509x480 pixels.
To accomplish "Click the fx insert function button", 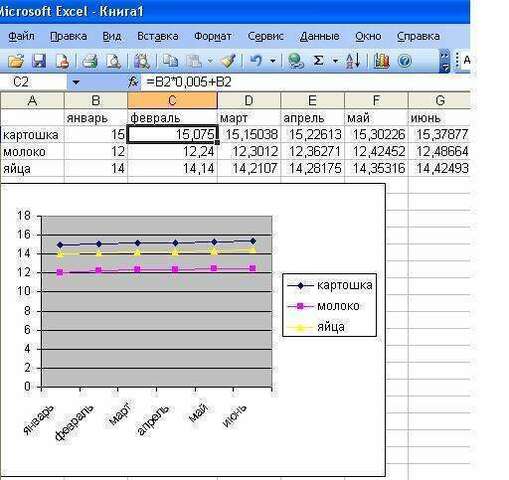I will tap(133, 82).
